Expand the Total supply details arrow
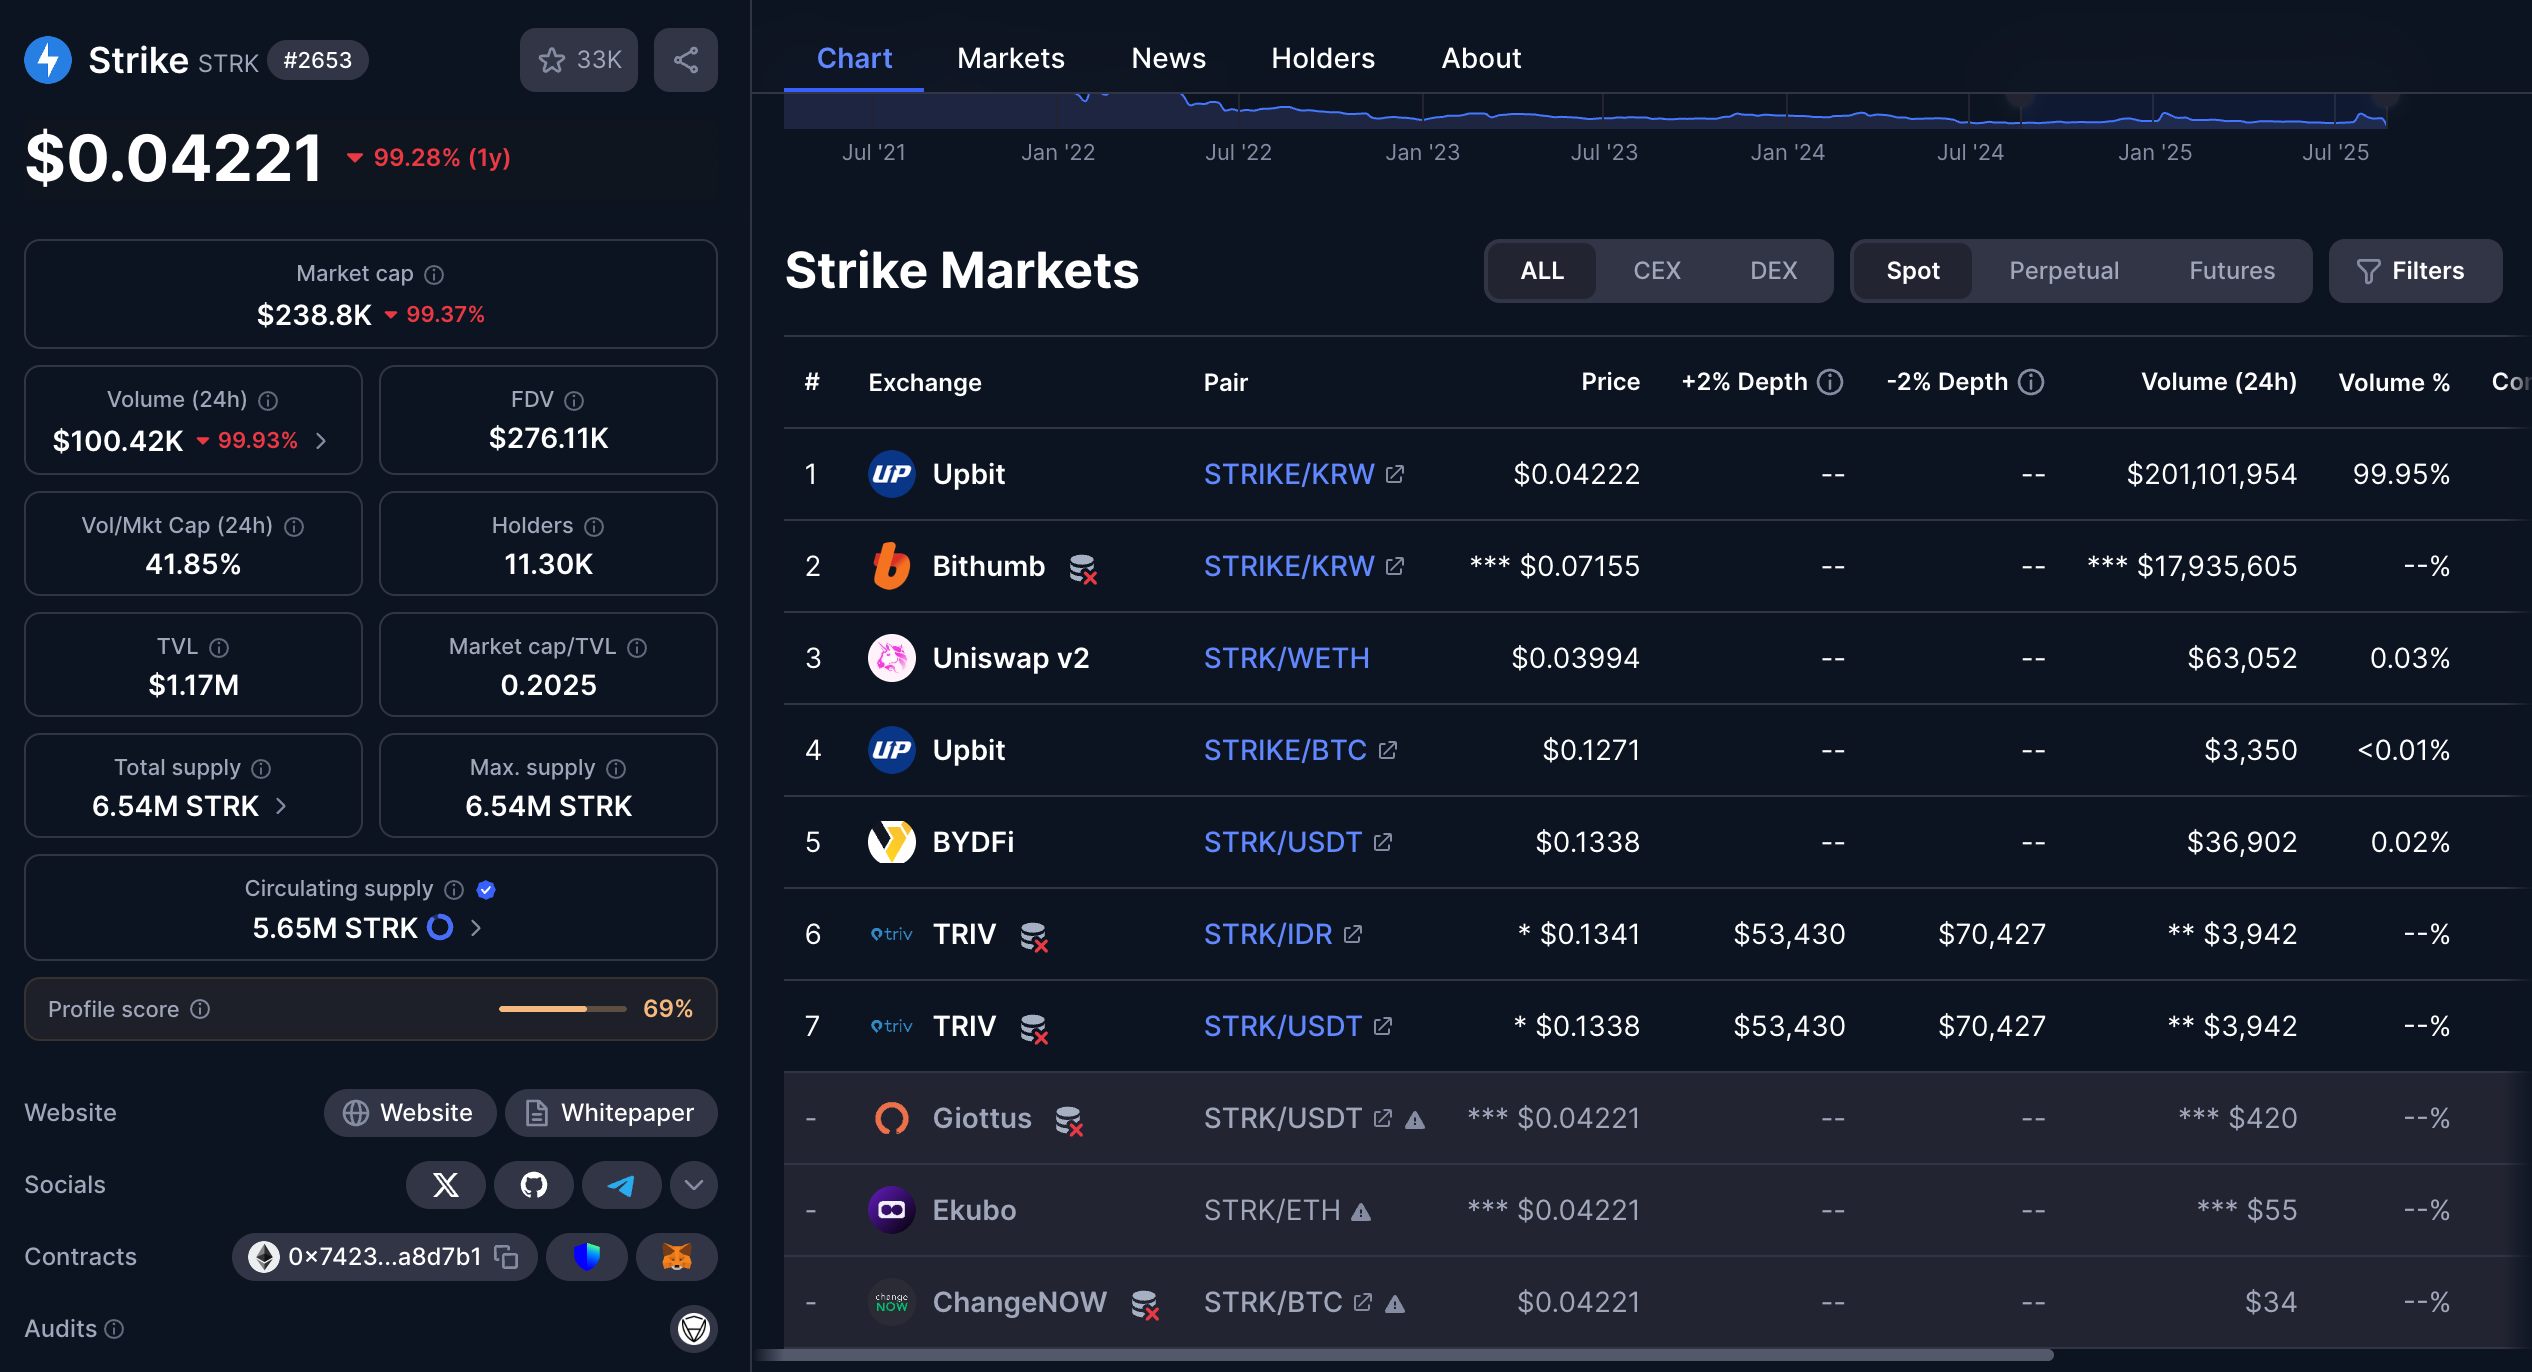 pos(281,806)
